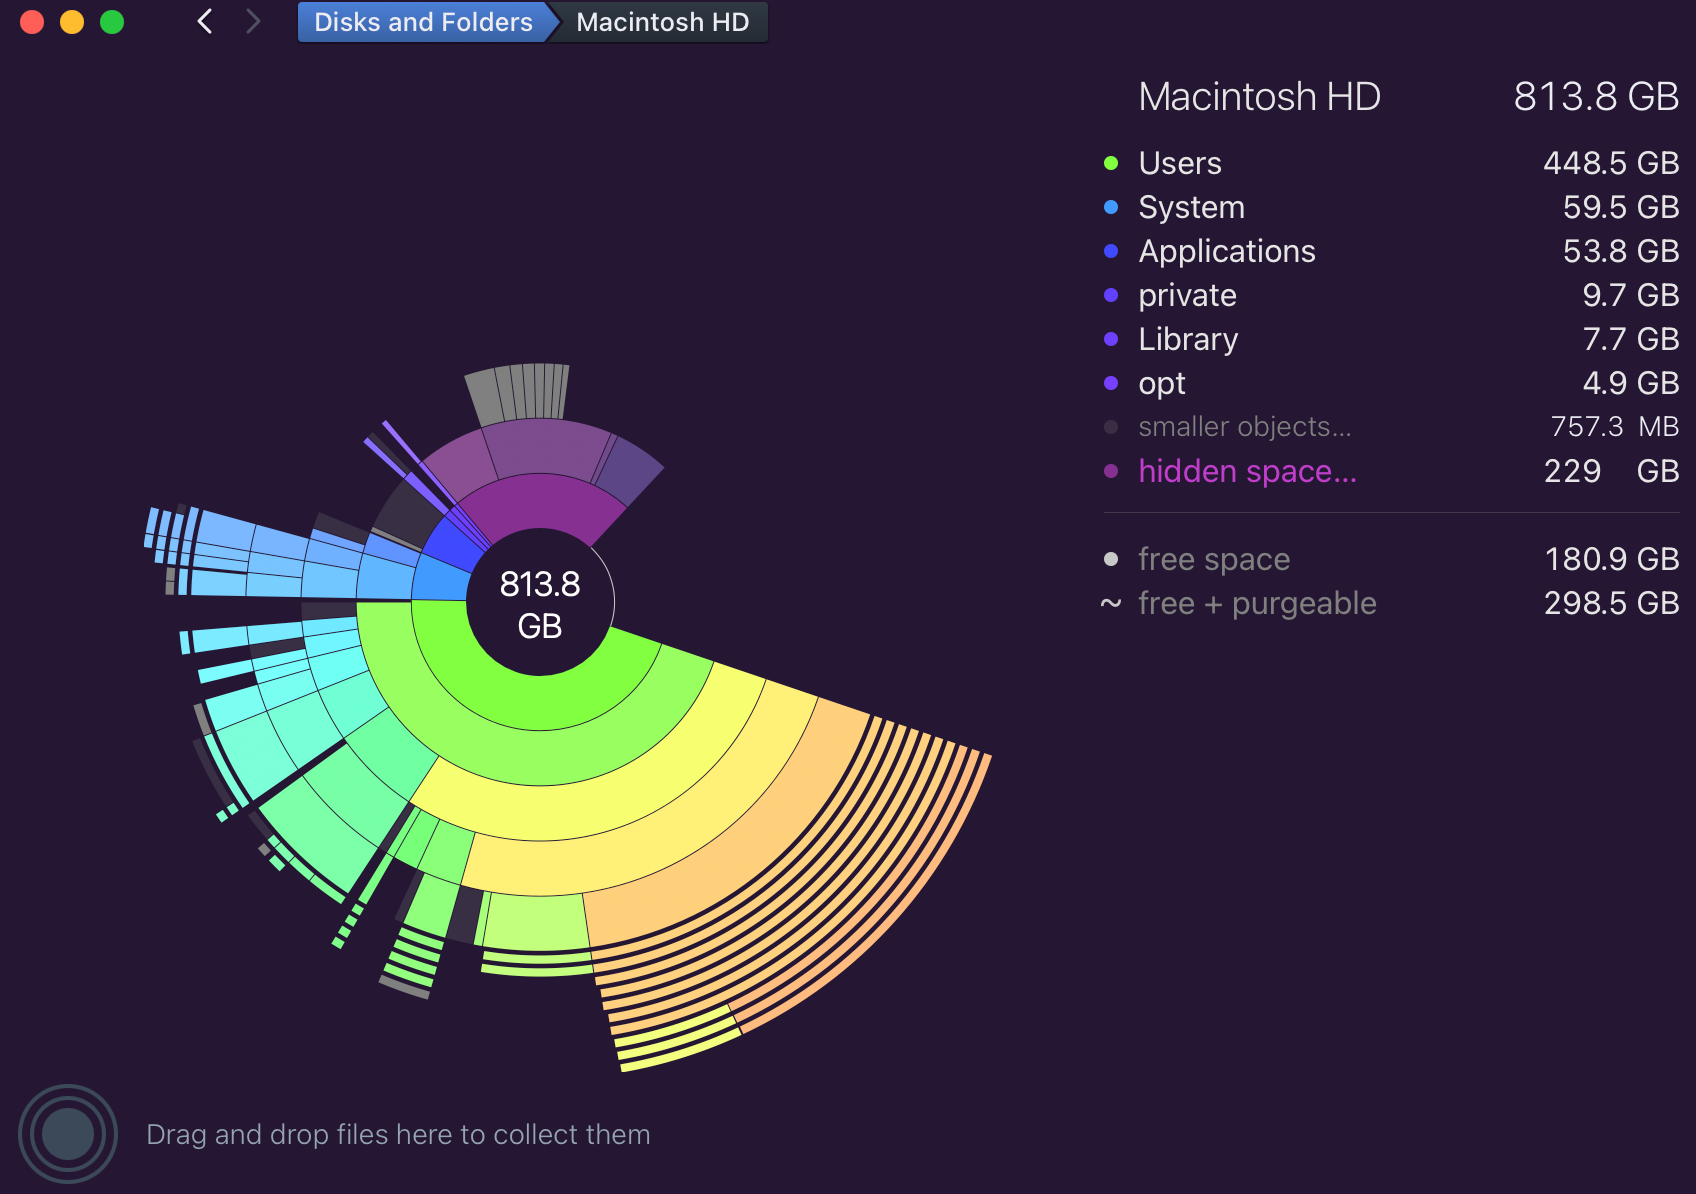Click the 180.9 GB free space value
The width and height of the screenshot is (1696, 1194).
point(1612,559)
